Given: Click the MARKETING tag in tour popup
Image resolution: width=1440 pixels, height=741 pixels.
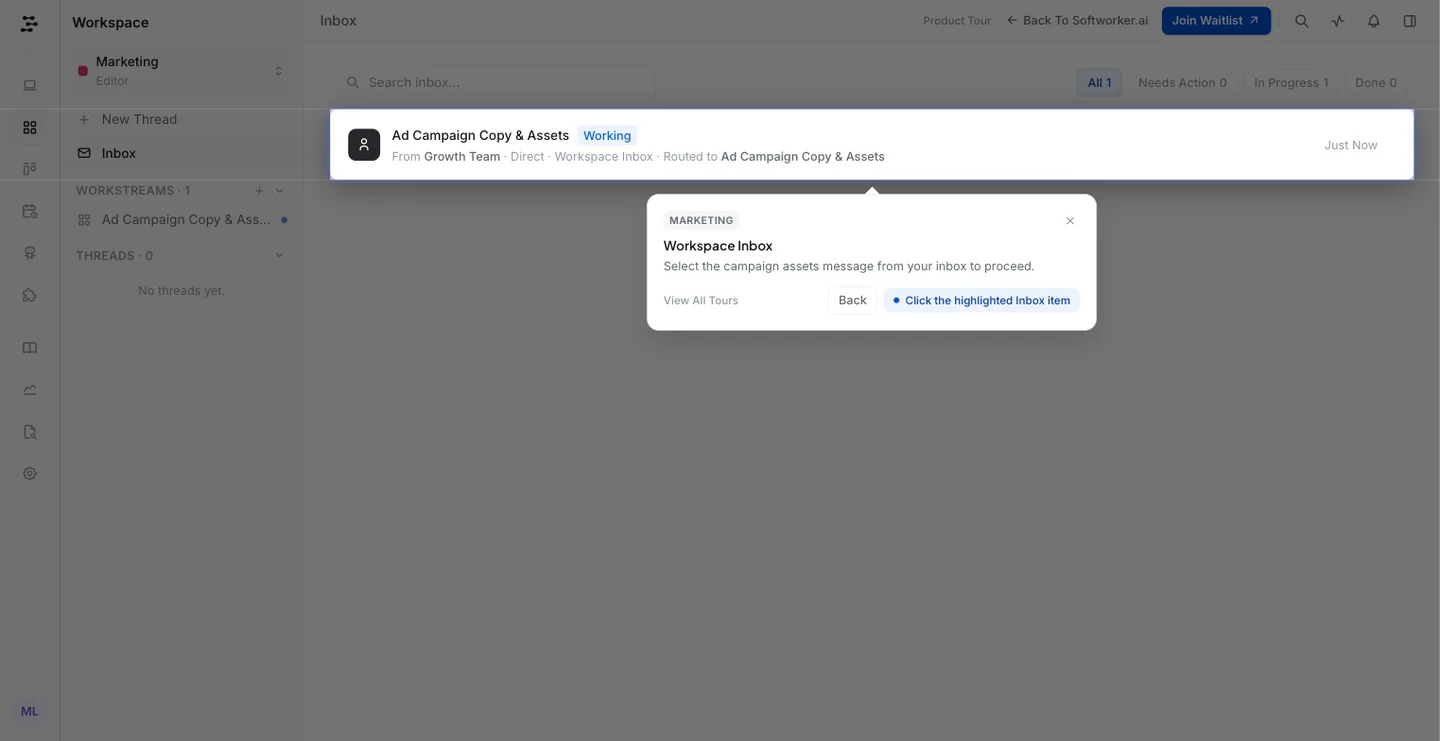Looking at the screenshot, I should coord(701,221).
